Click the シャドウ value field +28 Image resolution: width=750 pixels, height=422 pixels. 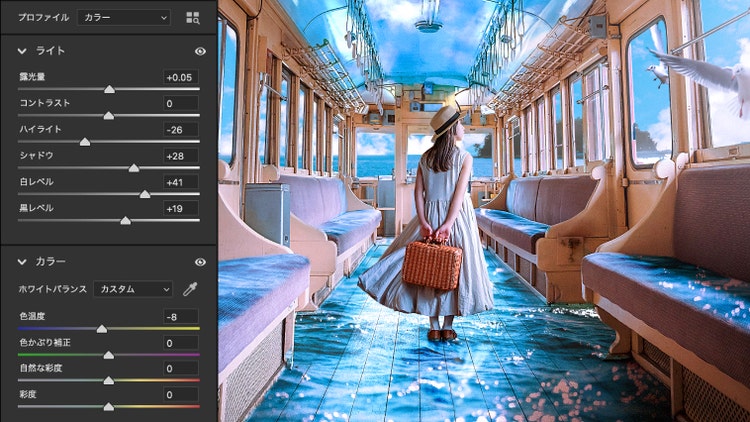tap(180, 156)
